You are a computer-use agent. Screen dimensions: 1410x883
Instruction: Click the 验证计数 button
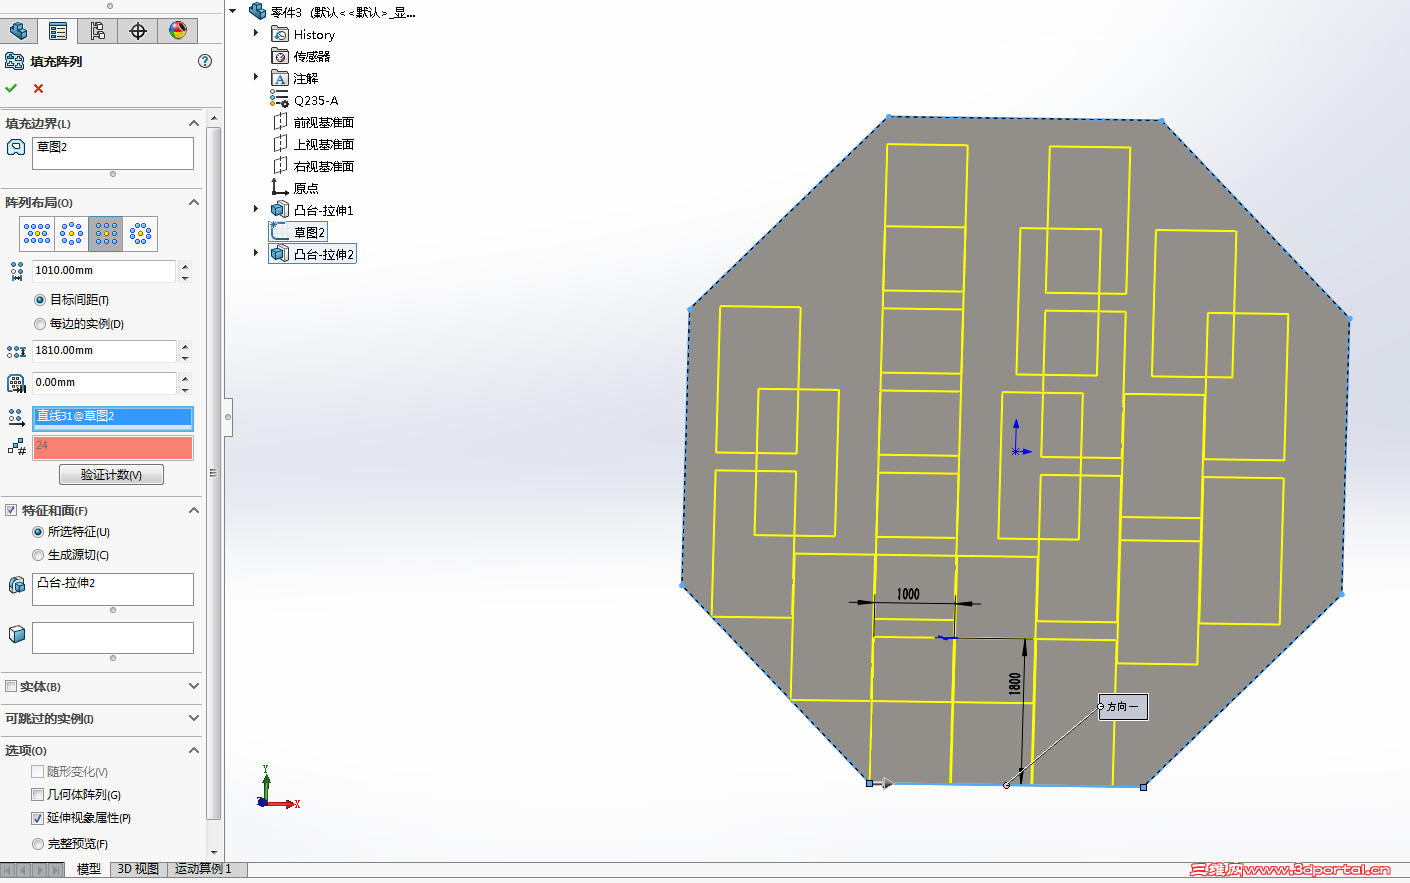click(111, 475)
